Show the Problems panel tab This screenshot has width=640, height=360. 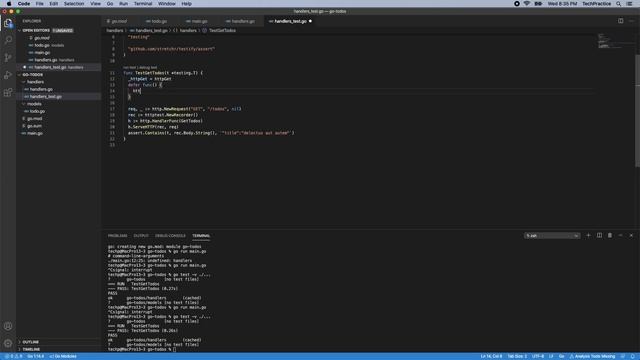coord(118,236)
